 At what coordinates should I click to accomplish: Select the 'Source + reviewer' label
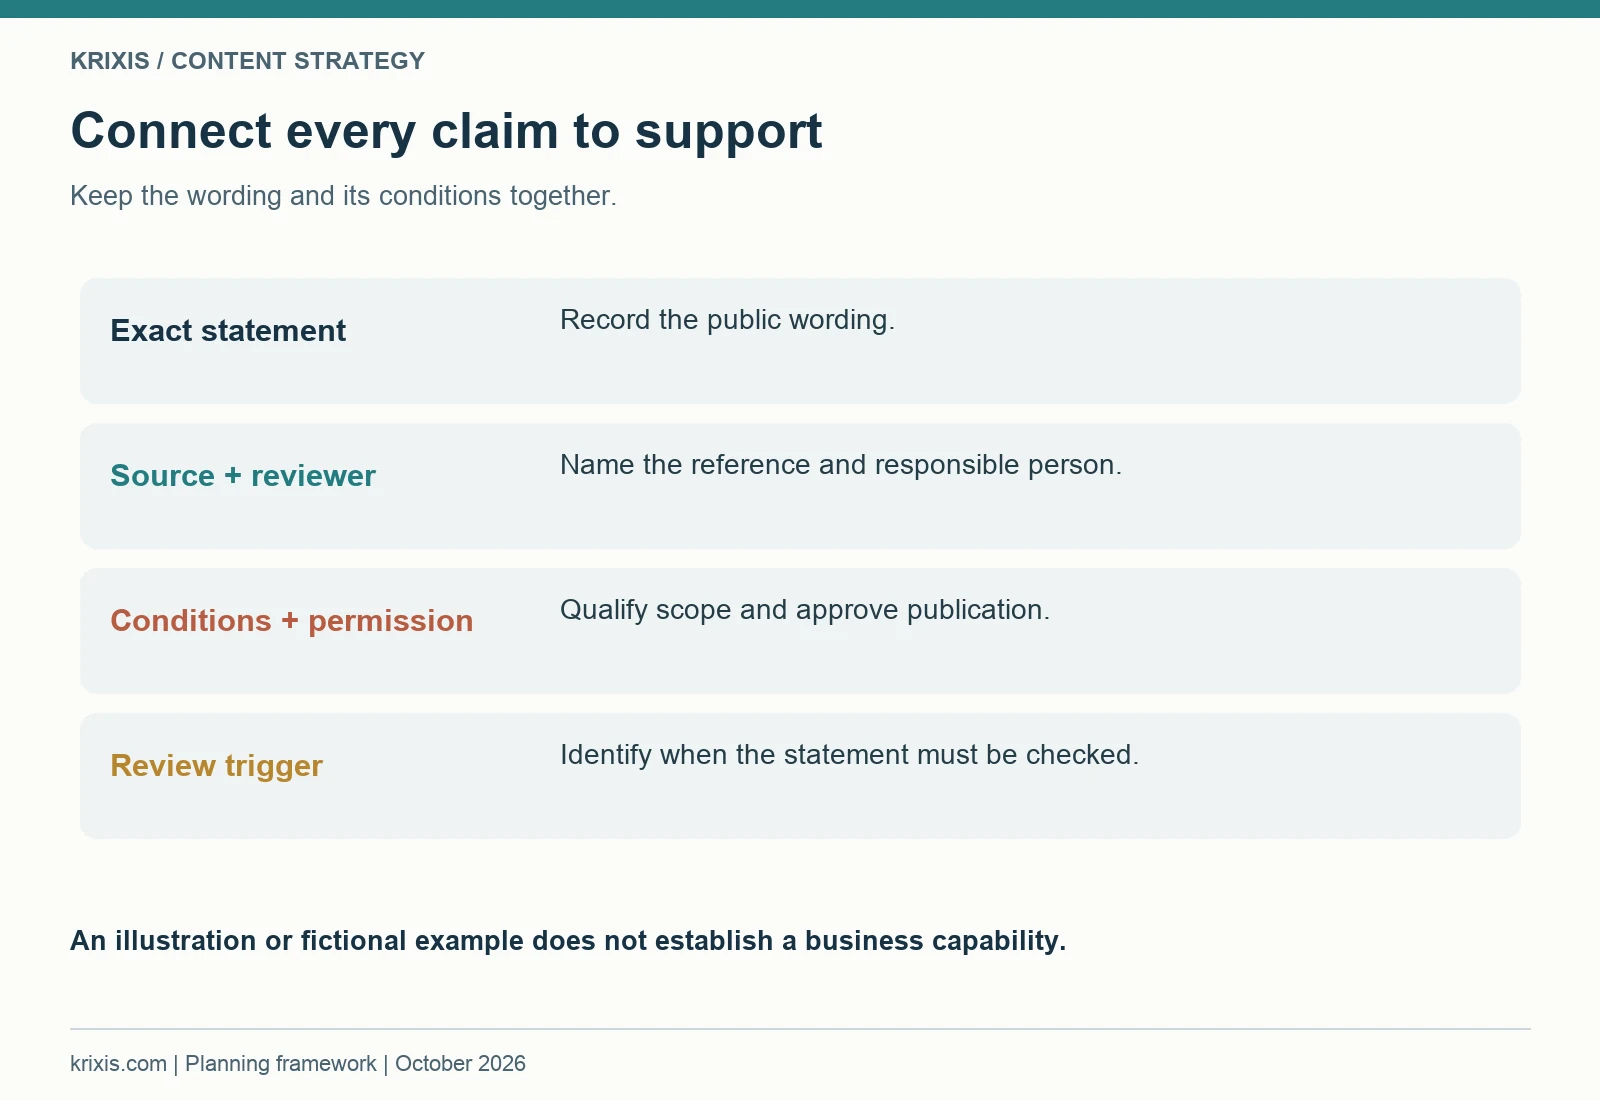pyautogui.click(x=243, y=476)
